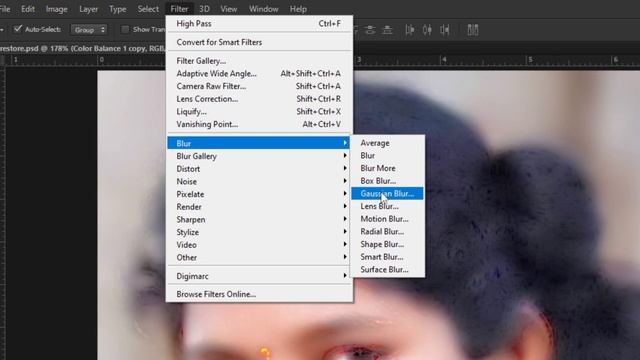Expand the Blur Gallery submenu
Image resolution: width=640 pixels, height=360 pixels.
coord(259,156)
